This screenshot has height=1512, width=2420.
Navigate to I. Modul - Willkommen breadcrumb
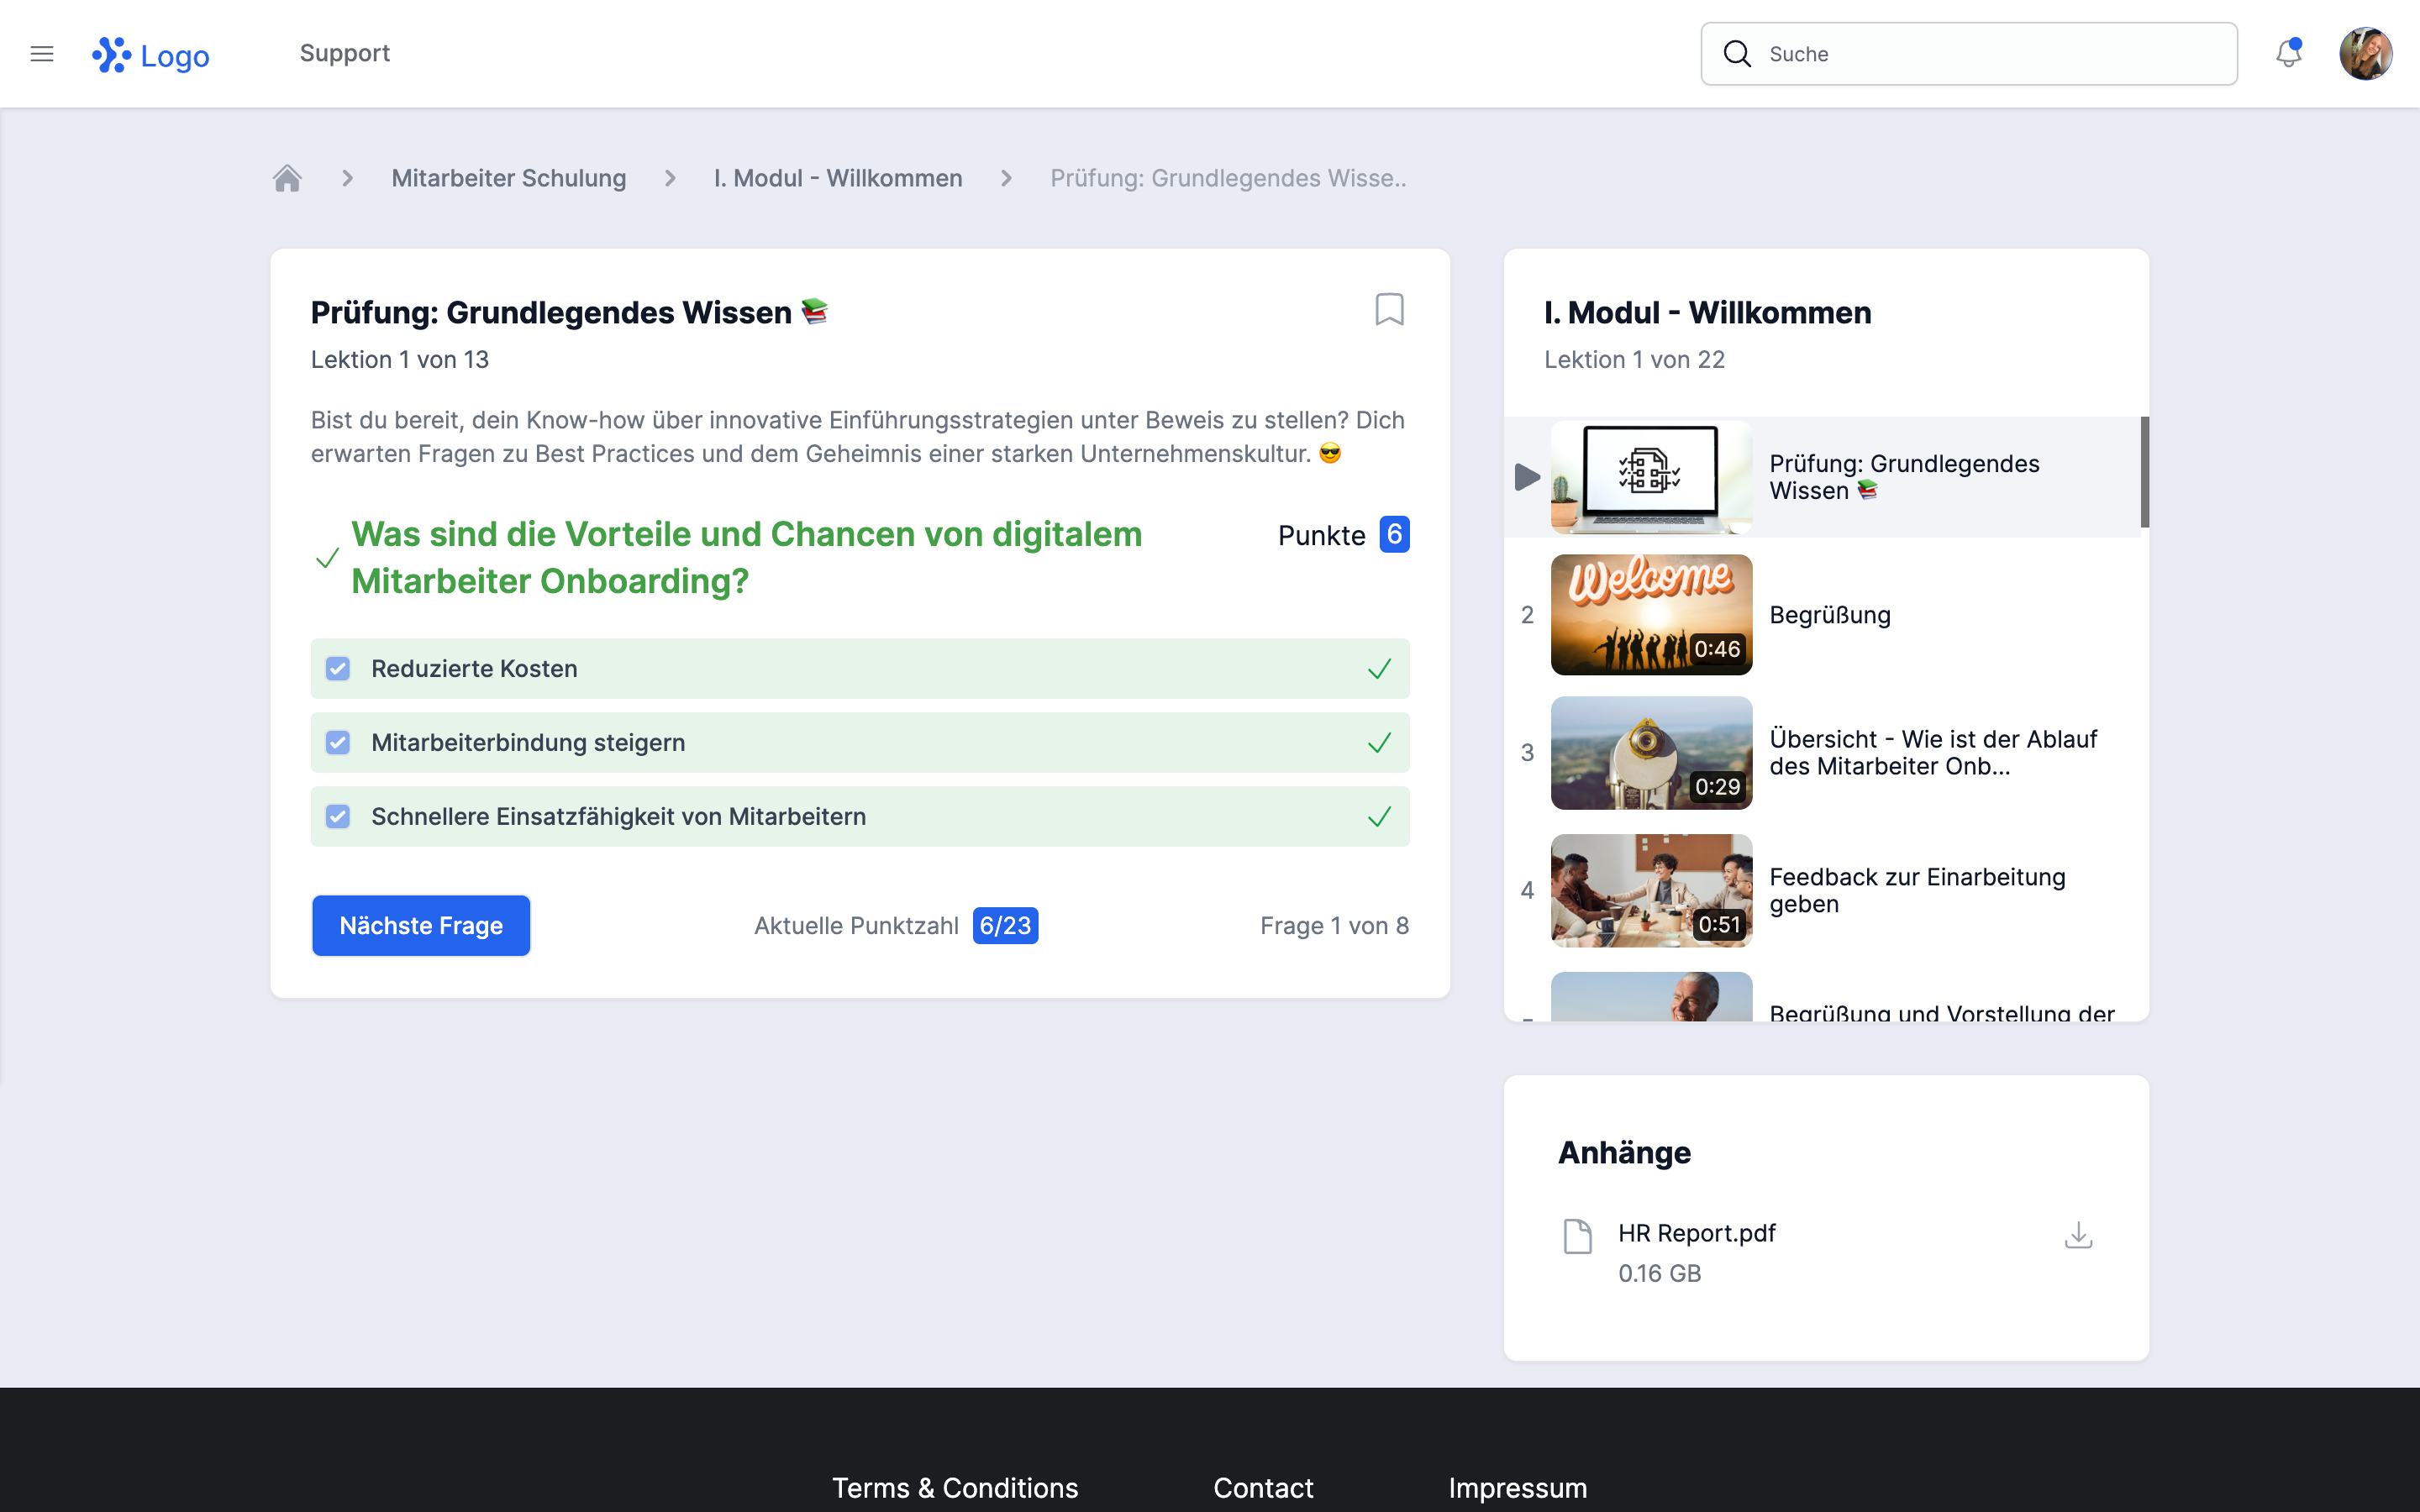[838, 178]
